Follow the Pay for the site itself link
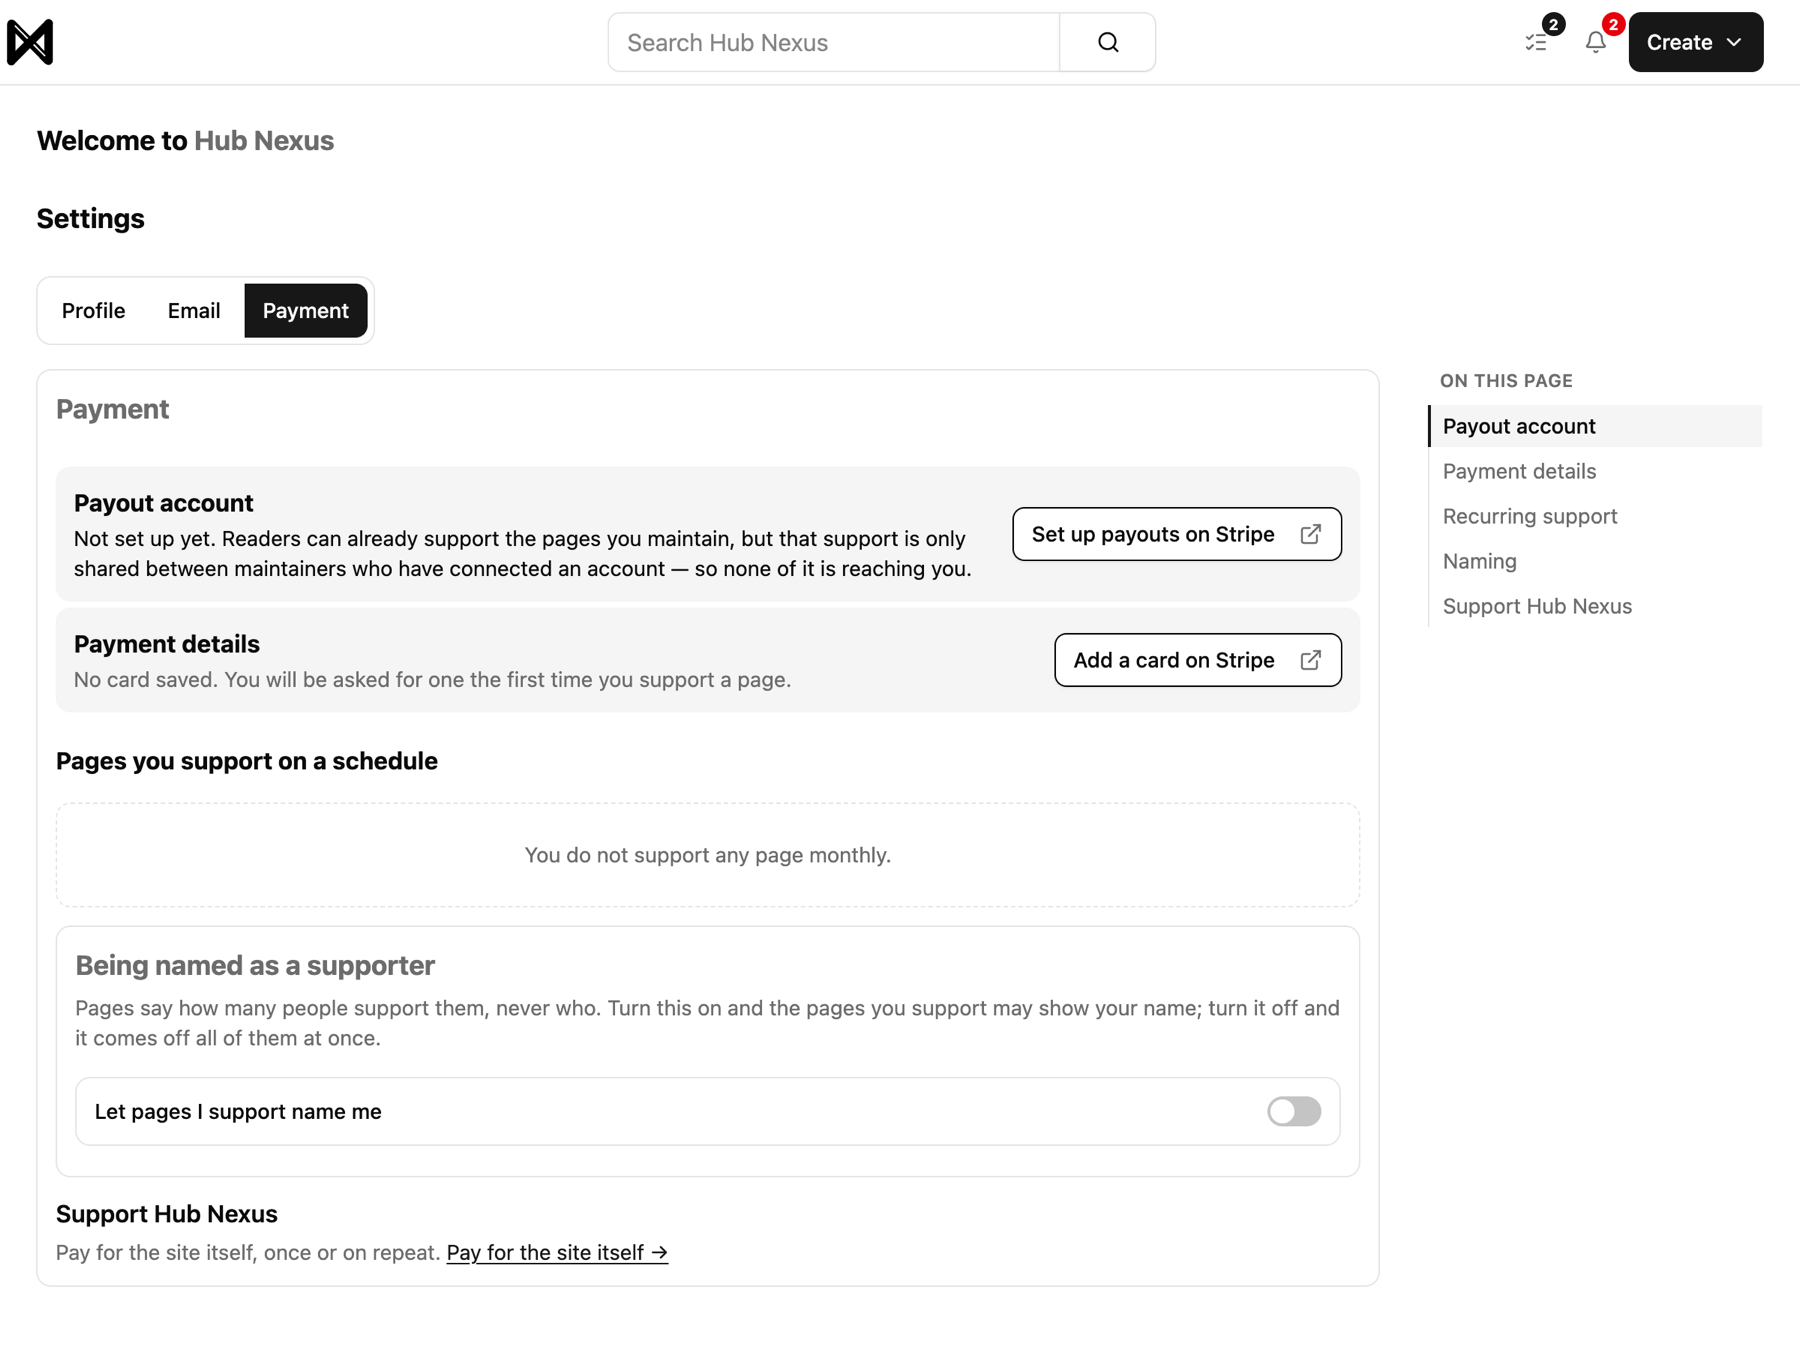1800x1350 pixels. pos(557,1252)
